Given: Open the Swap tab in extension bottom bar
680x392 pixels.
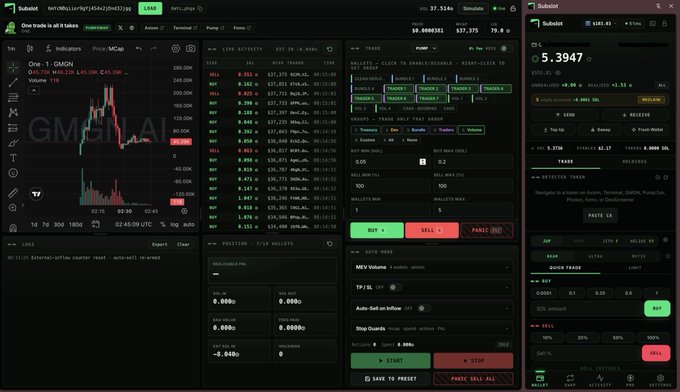Looking at the screenshot, I should click(x=570, y=380).
